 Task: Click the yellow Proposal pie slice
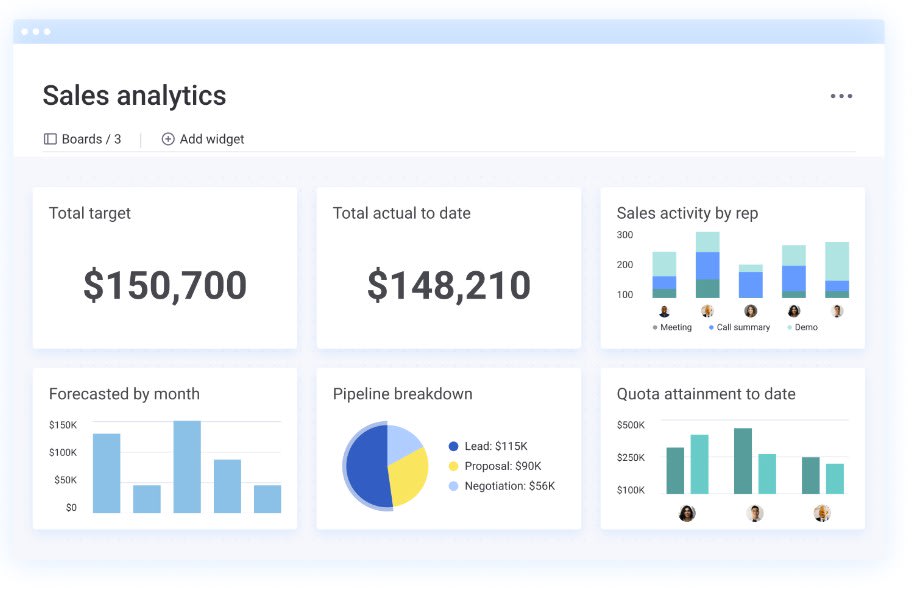pyautogui.click(x=410, y=477)
